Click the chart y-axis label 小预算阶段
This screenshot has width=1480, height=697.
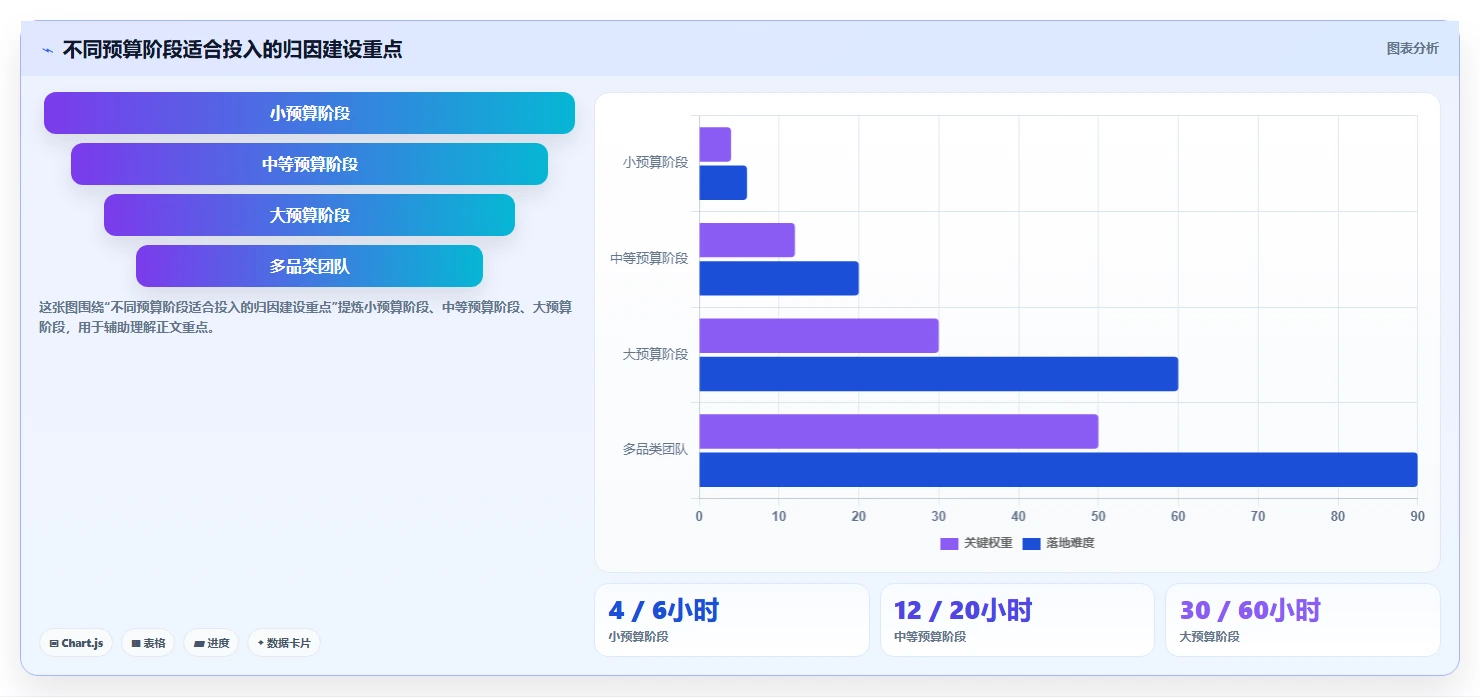(655, 162)
